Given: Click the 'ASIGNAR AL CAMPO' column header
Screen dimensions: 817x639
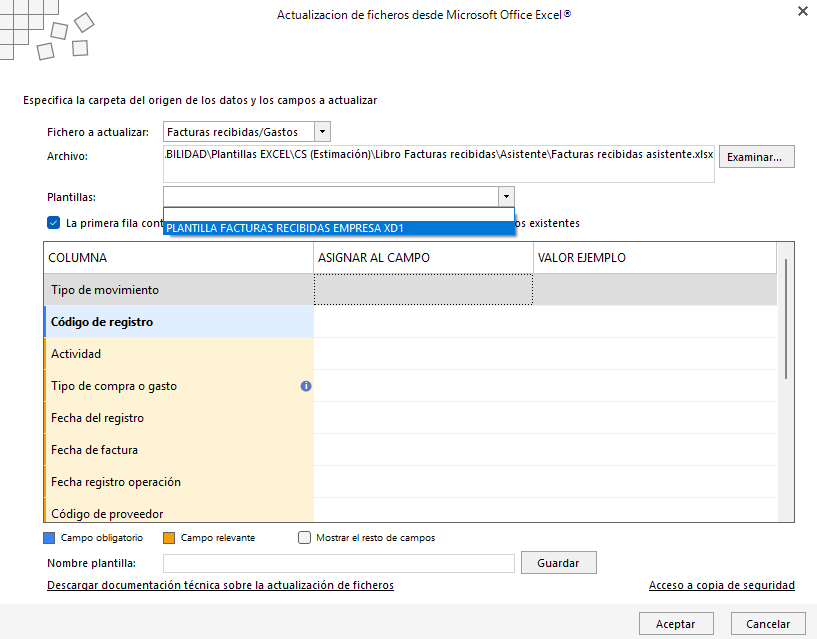Looking at the screenshot, I should coord(424,258).
